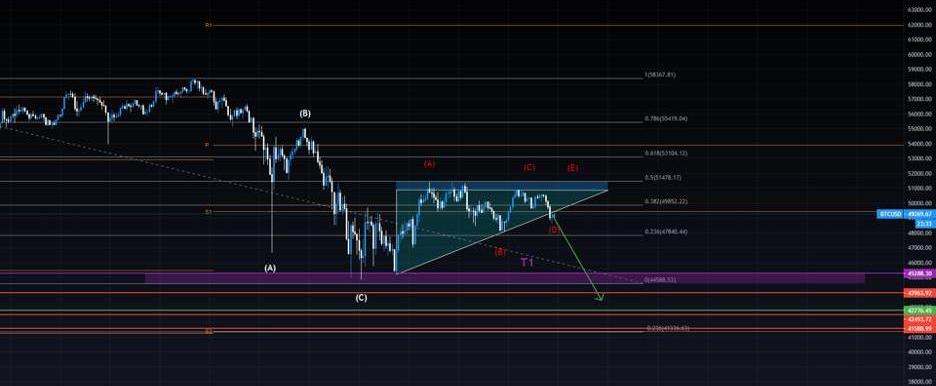Select the white (C) wave label
Screen dimensions: 936x386
[361, 298]
